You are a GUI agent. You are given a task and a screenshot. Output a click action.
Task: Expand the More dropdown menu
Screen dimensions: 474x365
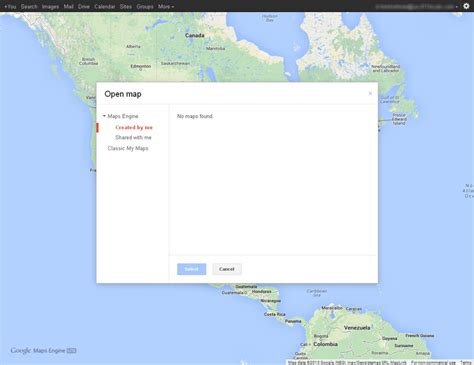click(166, 6)
